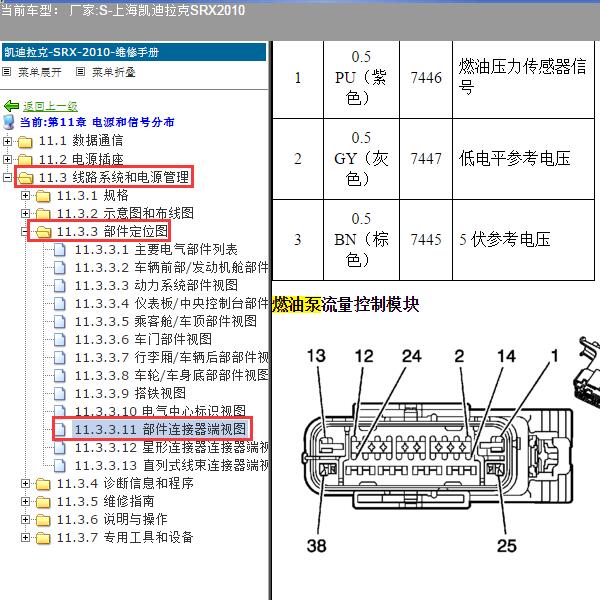The width and height of the screenshot is (600, 600).
Task: Open 11.3.3.2 车辆前部/发动机舱部件
Action: click(171, 267)
